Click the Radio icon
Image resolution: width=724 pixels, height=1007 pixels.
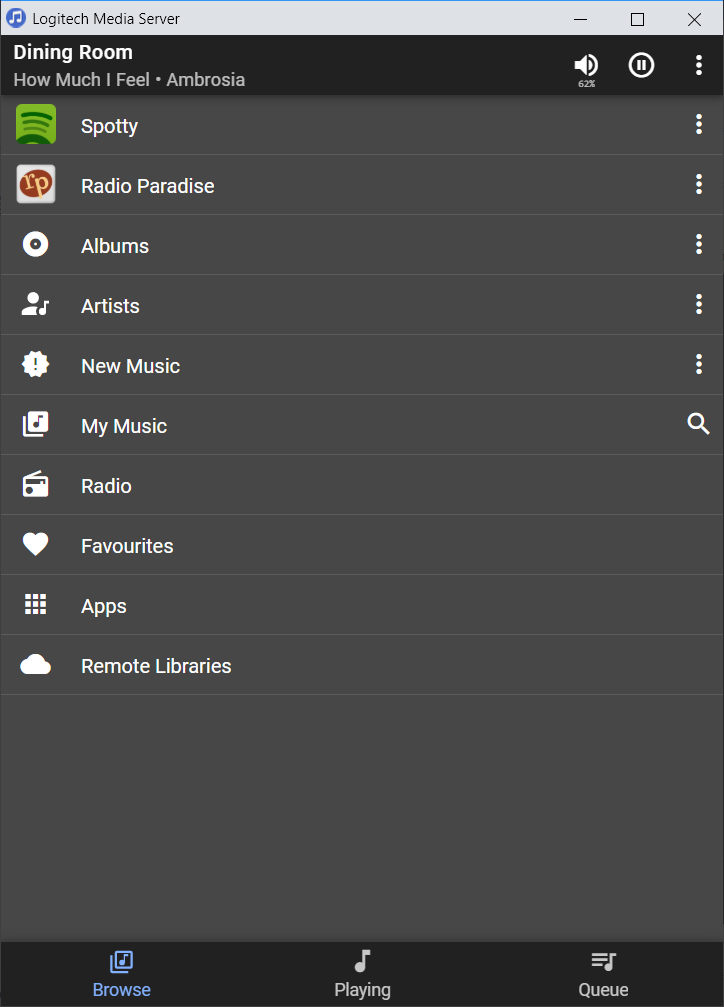pyautogui.click(x=36, y=485)
